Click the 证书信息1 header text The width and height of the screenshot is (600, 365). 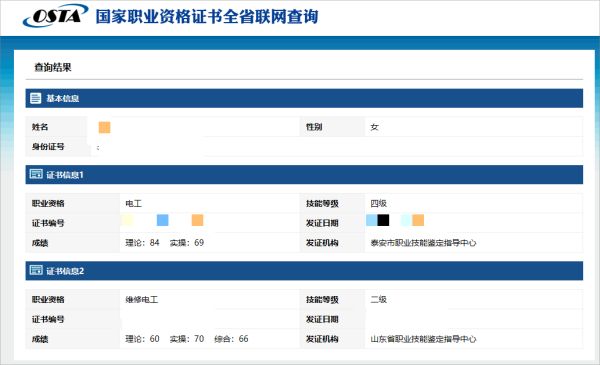[65, 175]
